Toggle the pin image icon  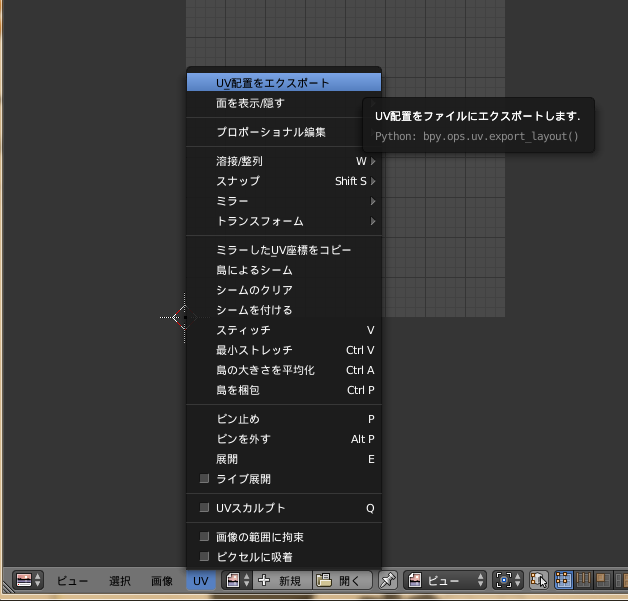coord(388,580)
